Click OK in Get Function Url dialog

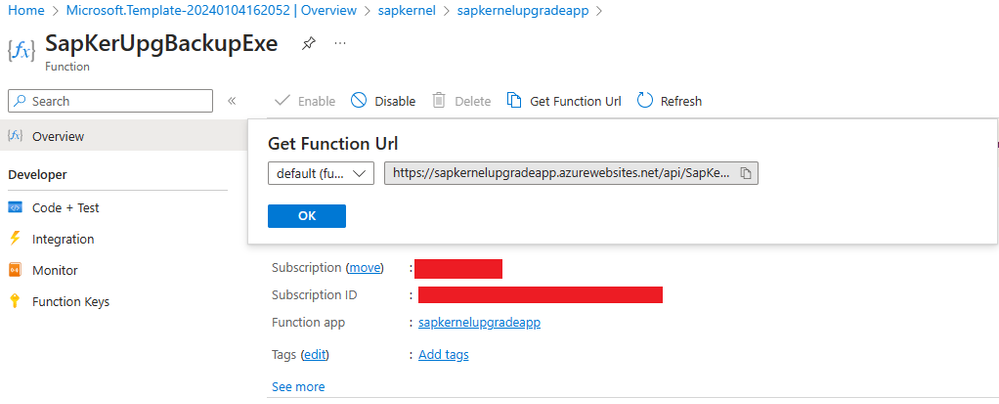point(307,216)
